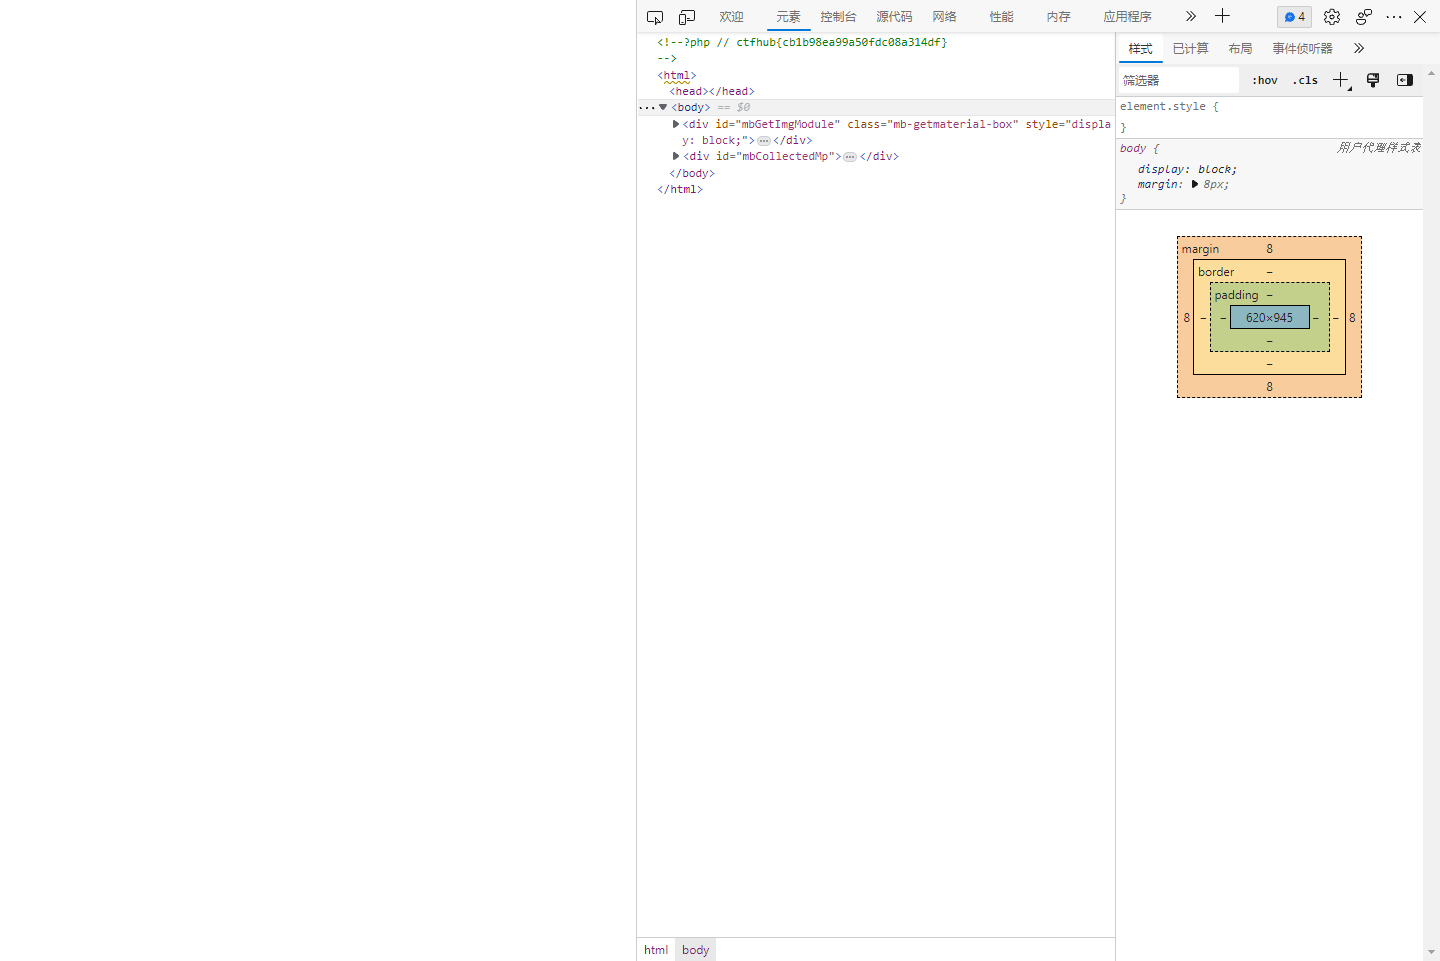Screen dimensions: 1440x961
Task: Click the styles pane scroll down arrow
Action: point(1431,952)
